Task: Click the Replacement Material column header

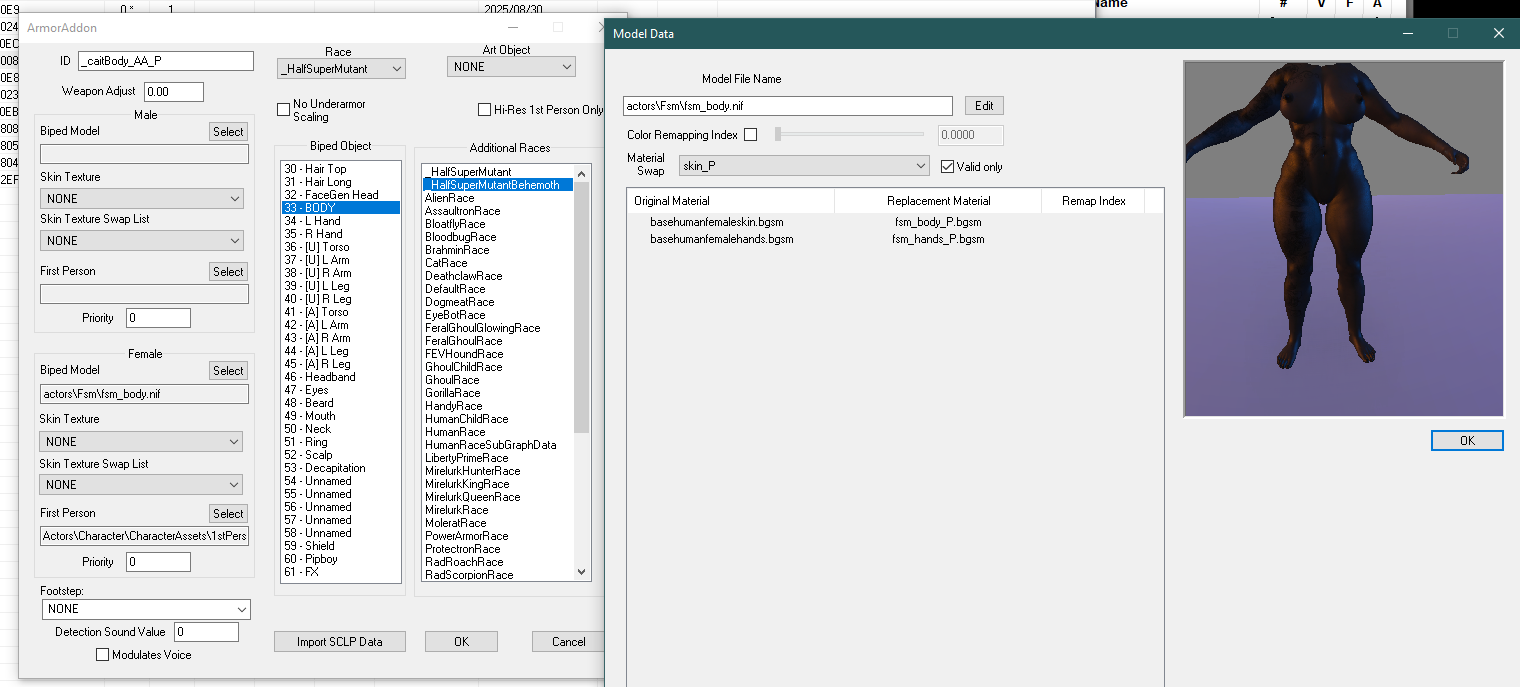Action: pos(938,201)
